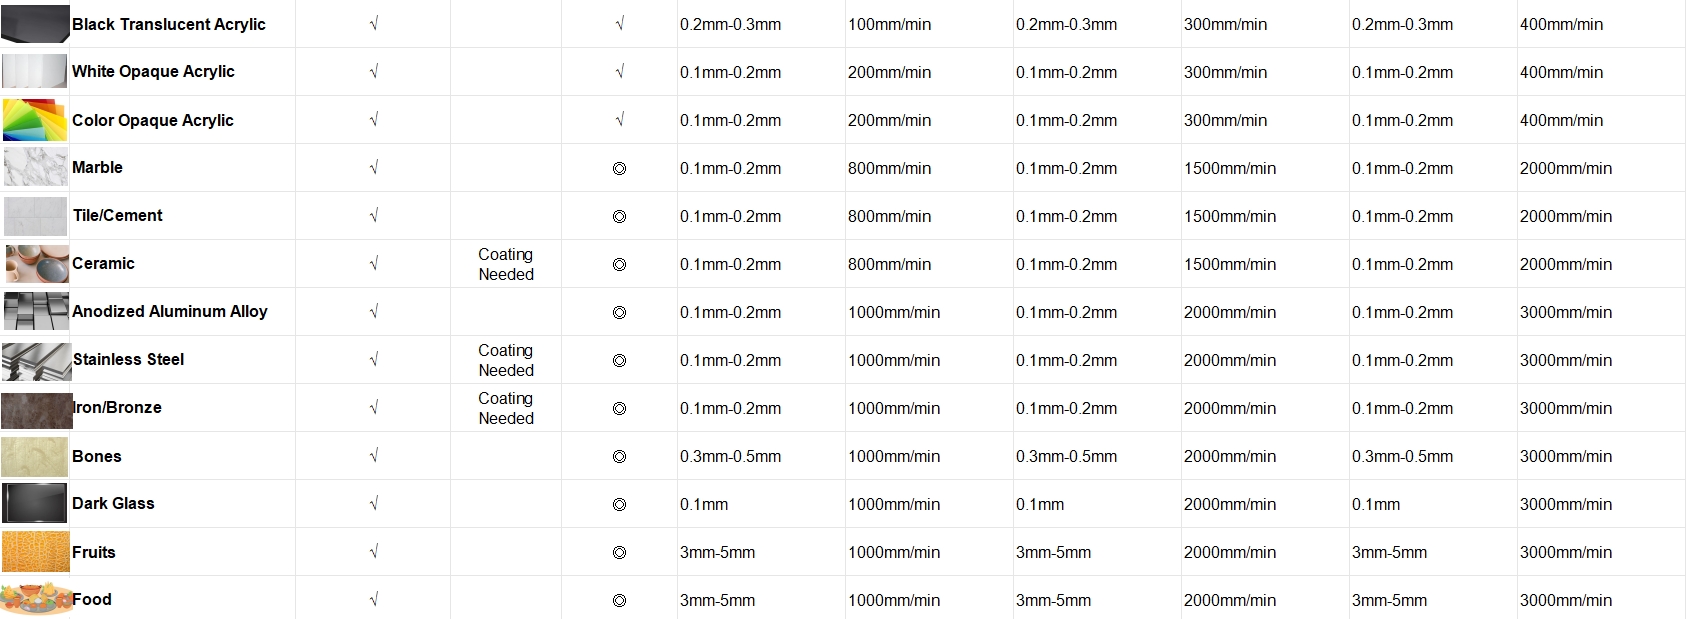The height and width of the screenshot is (619, 1686).
Task: Click the circle symbol in the Bones row
Action: [619, 457]
